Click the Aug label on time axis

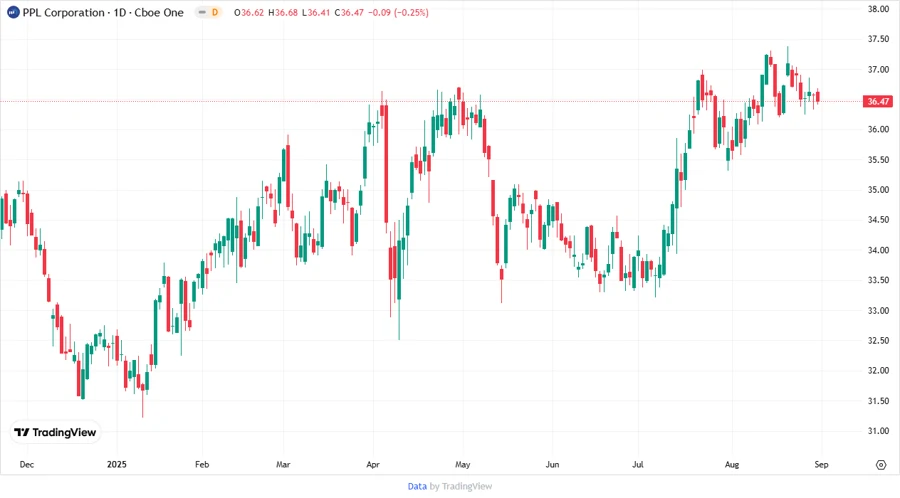coord(732,465)
